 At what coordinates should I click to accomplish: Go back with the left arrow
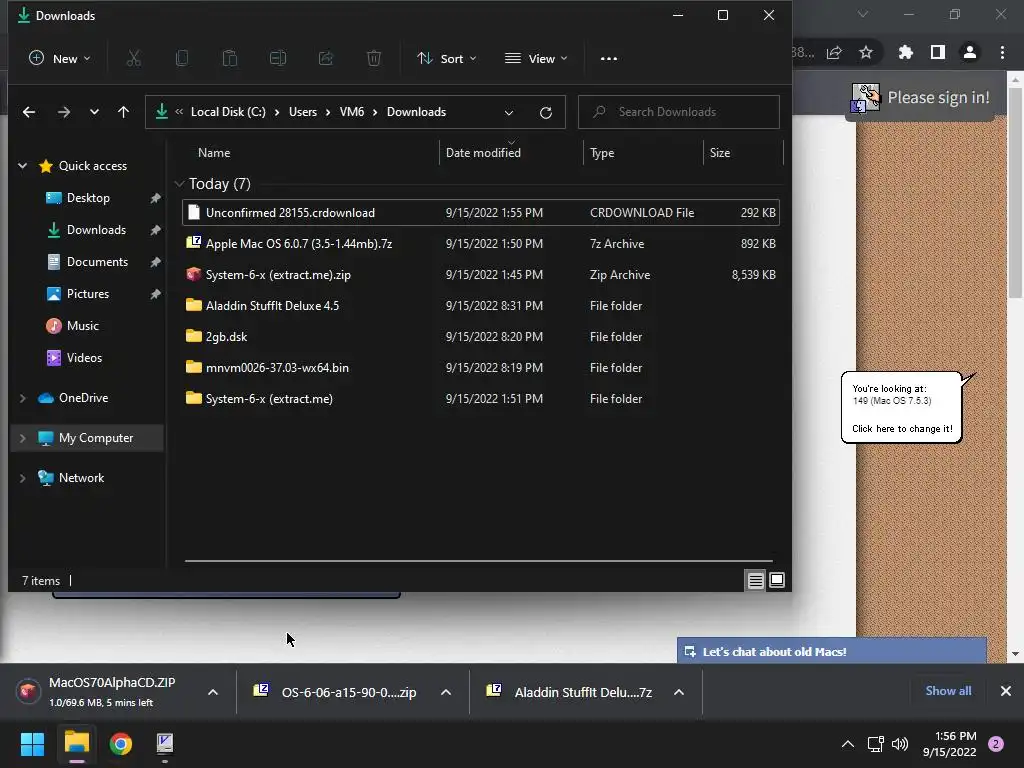29,112
